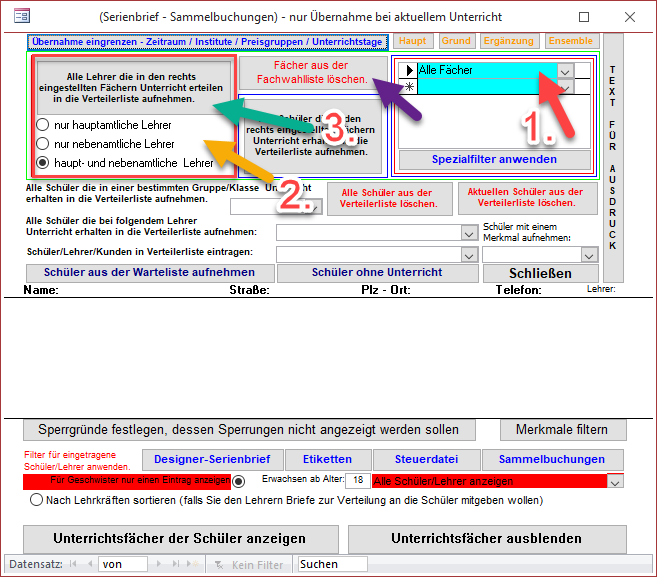Open the 'Schüler mit einem Merkmal' dropdown
This screenshot has height=577, width=657.
tap(590, 255)
